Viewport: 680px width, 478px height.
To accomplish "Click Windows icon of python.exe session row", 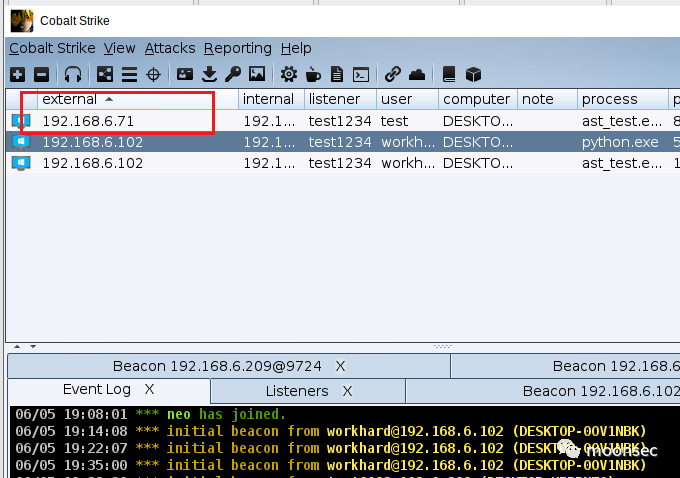I will 21,142.
